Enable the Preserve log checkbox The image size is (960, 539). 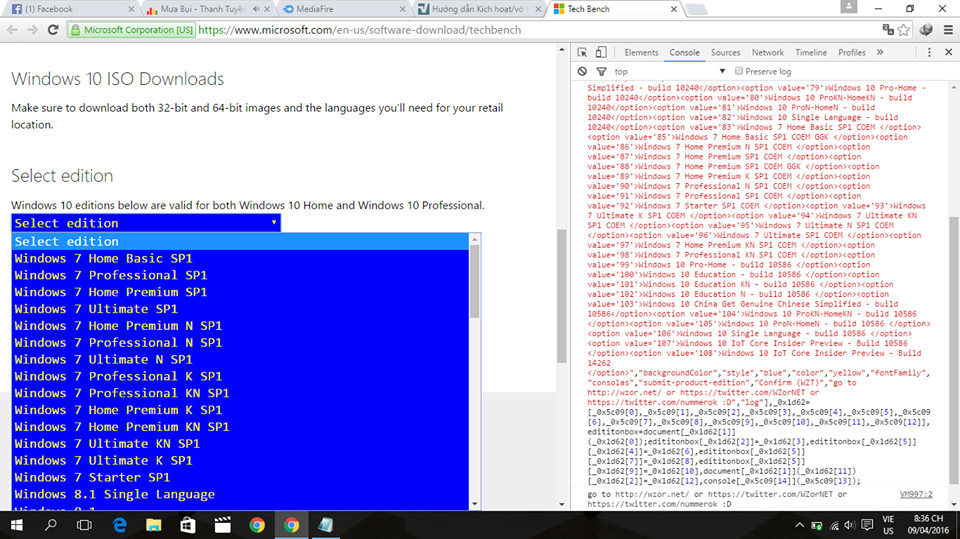tap(739, 71)
